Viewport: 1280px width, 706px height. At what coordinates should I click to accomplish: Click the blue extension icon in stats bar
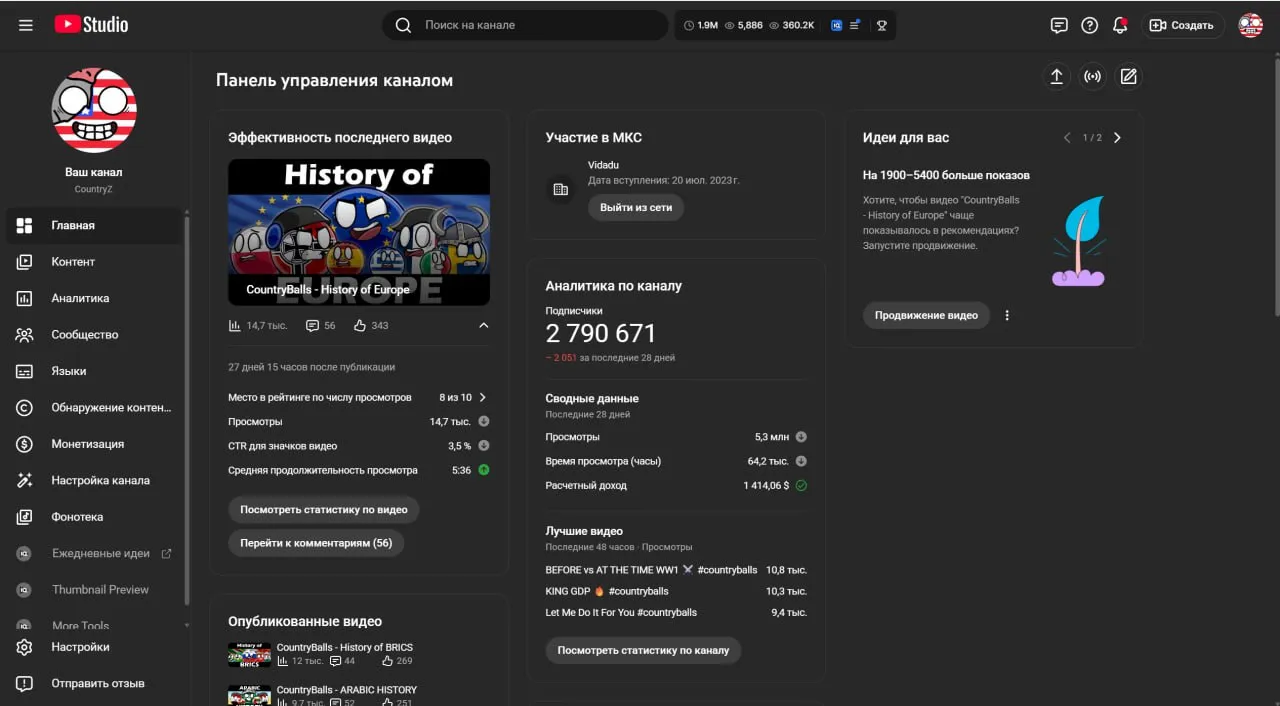[x=836, y=25]
